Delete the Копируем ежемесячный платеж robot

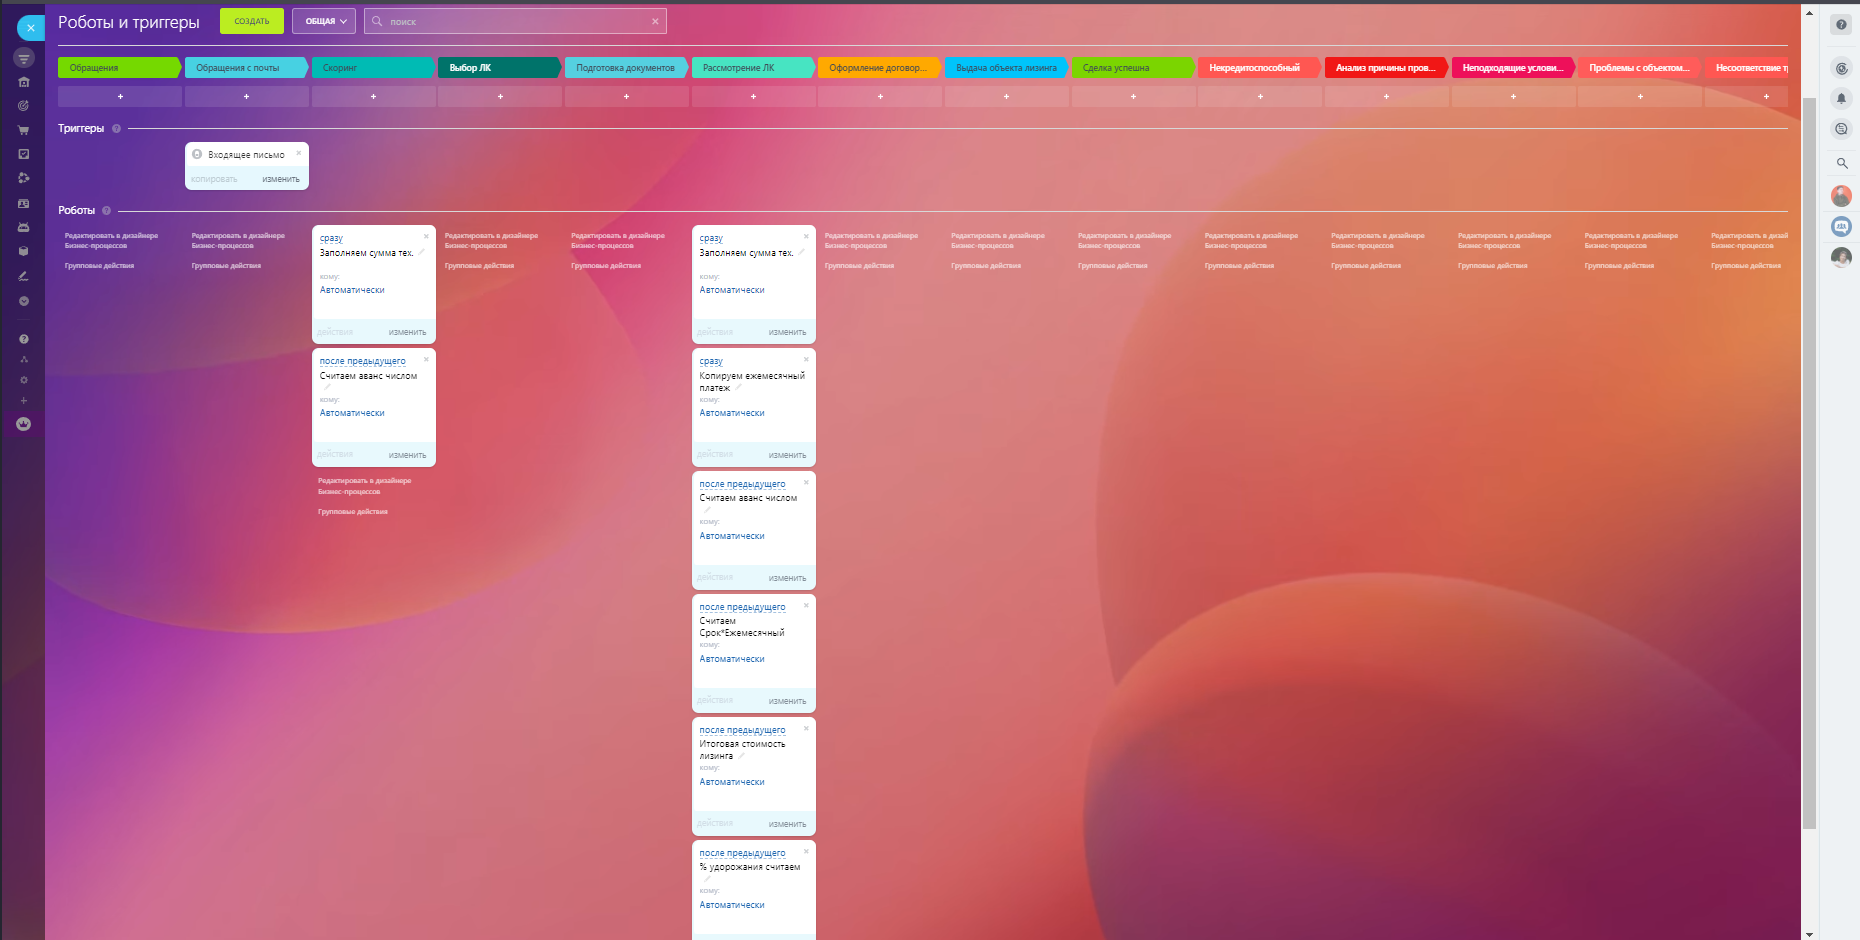tap(806, 359)
